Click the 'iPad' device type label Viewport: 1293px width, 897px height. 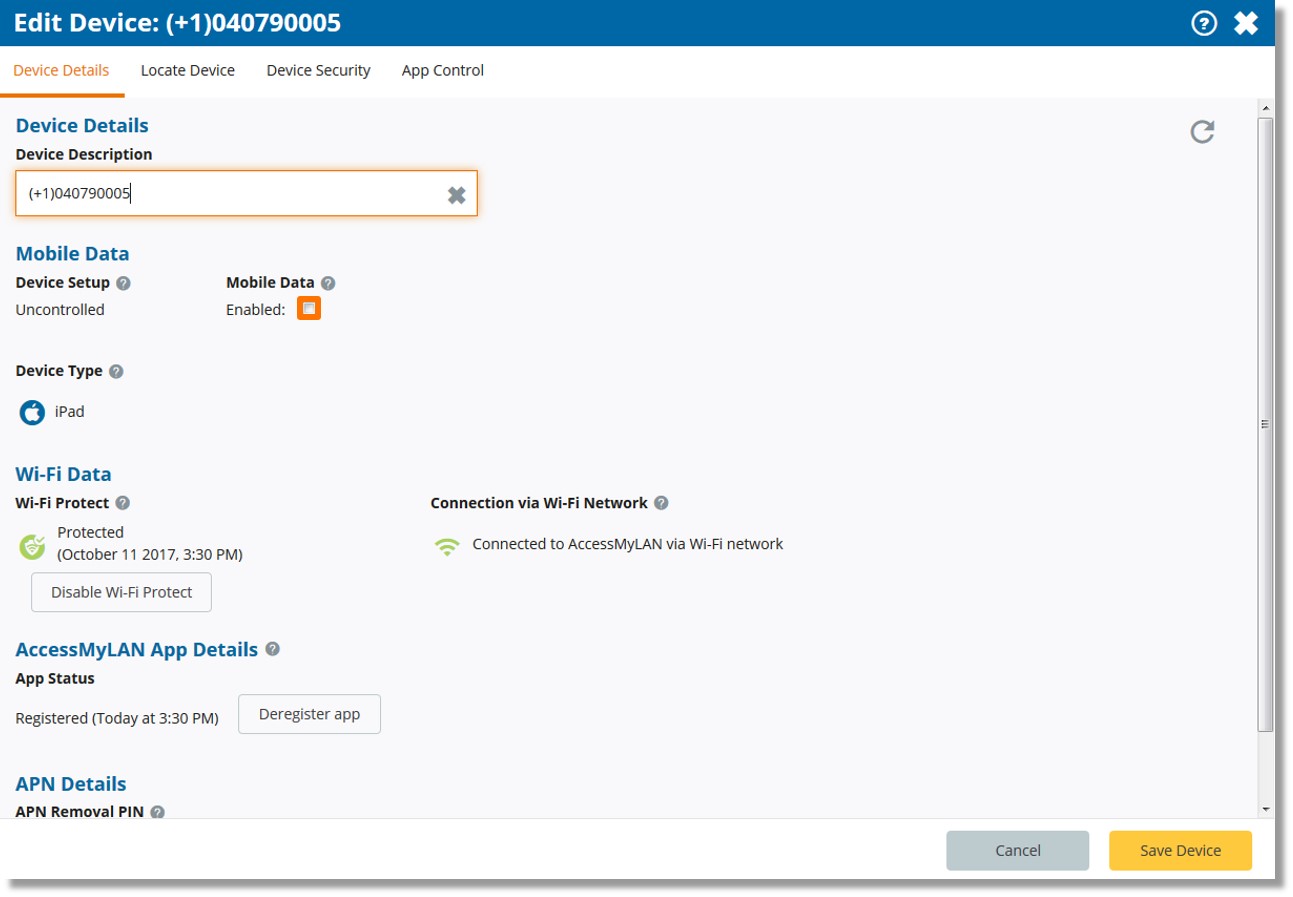tap(70, 411)
